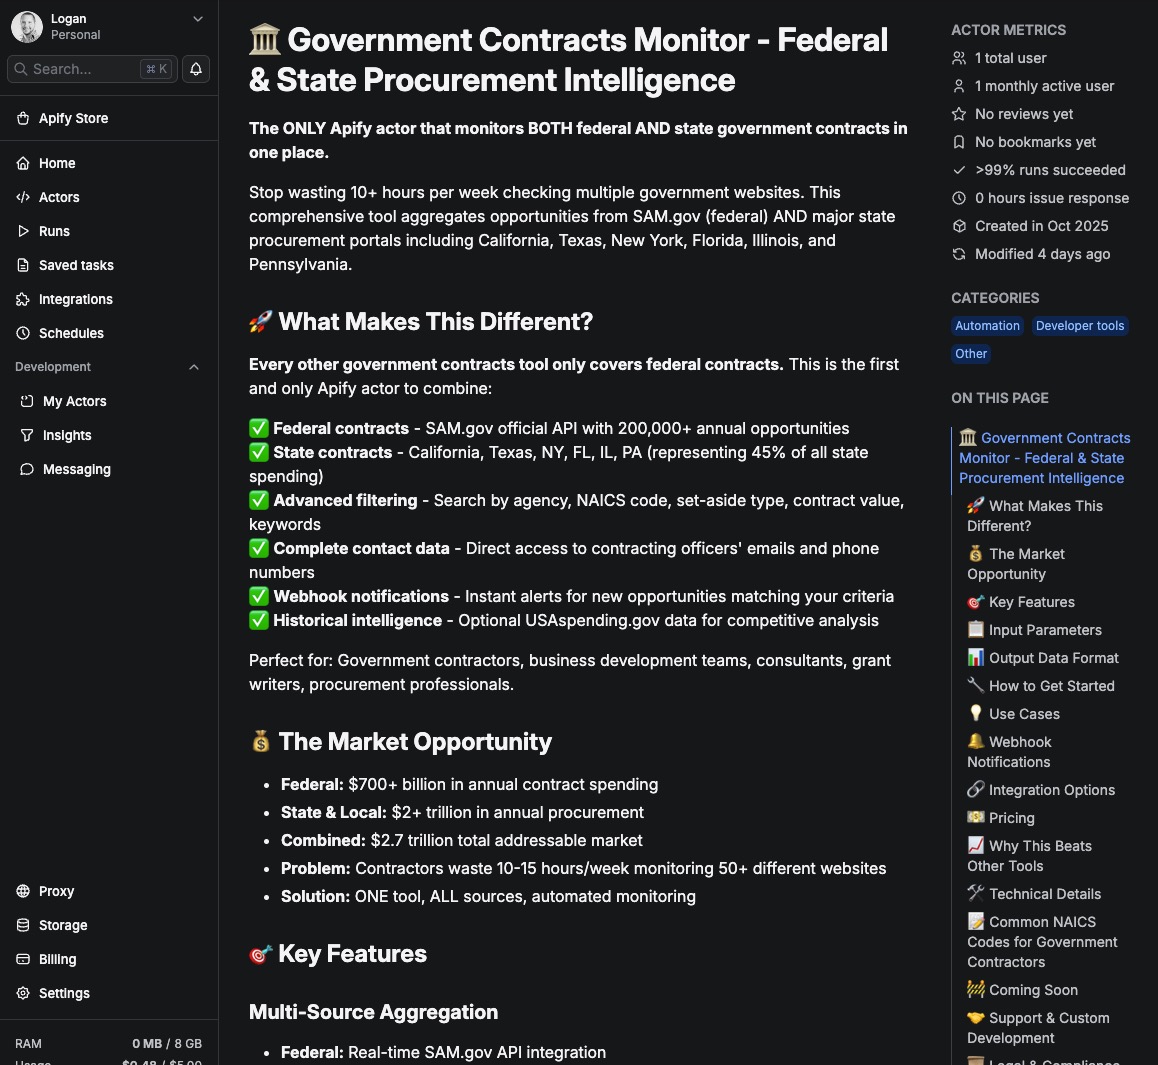
Task: Open the Automation category tag
Action: coord(987,325)
